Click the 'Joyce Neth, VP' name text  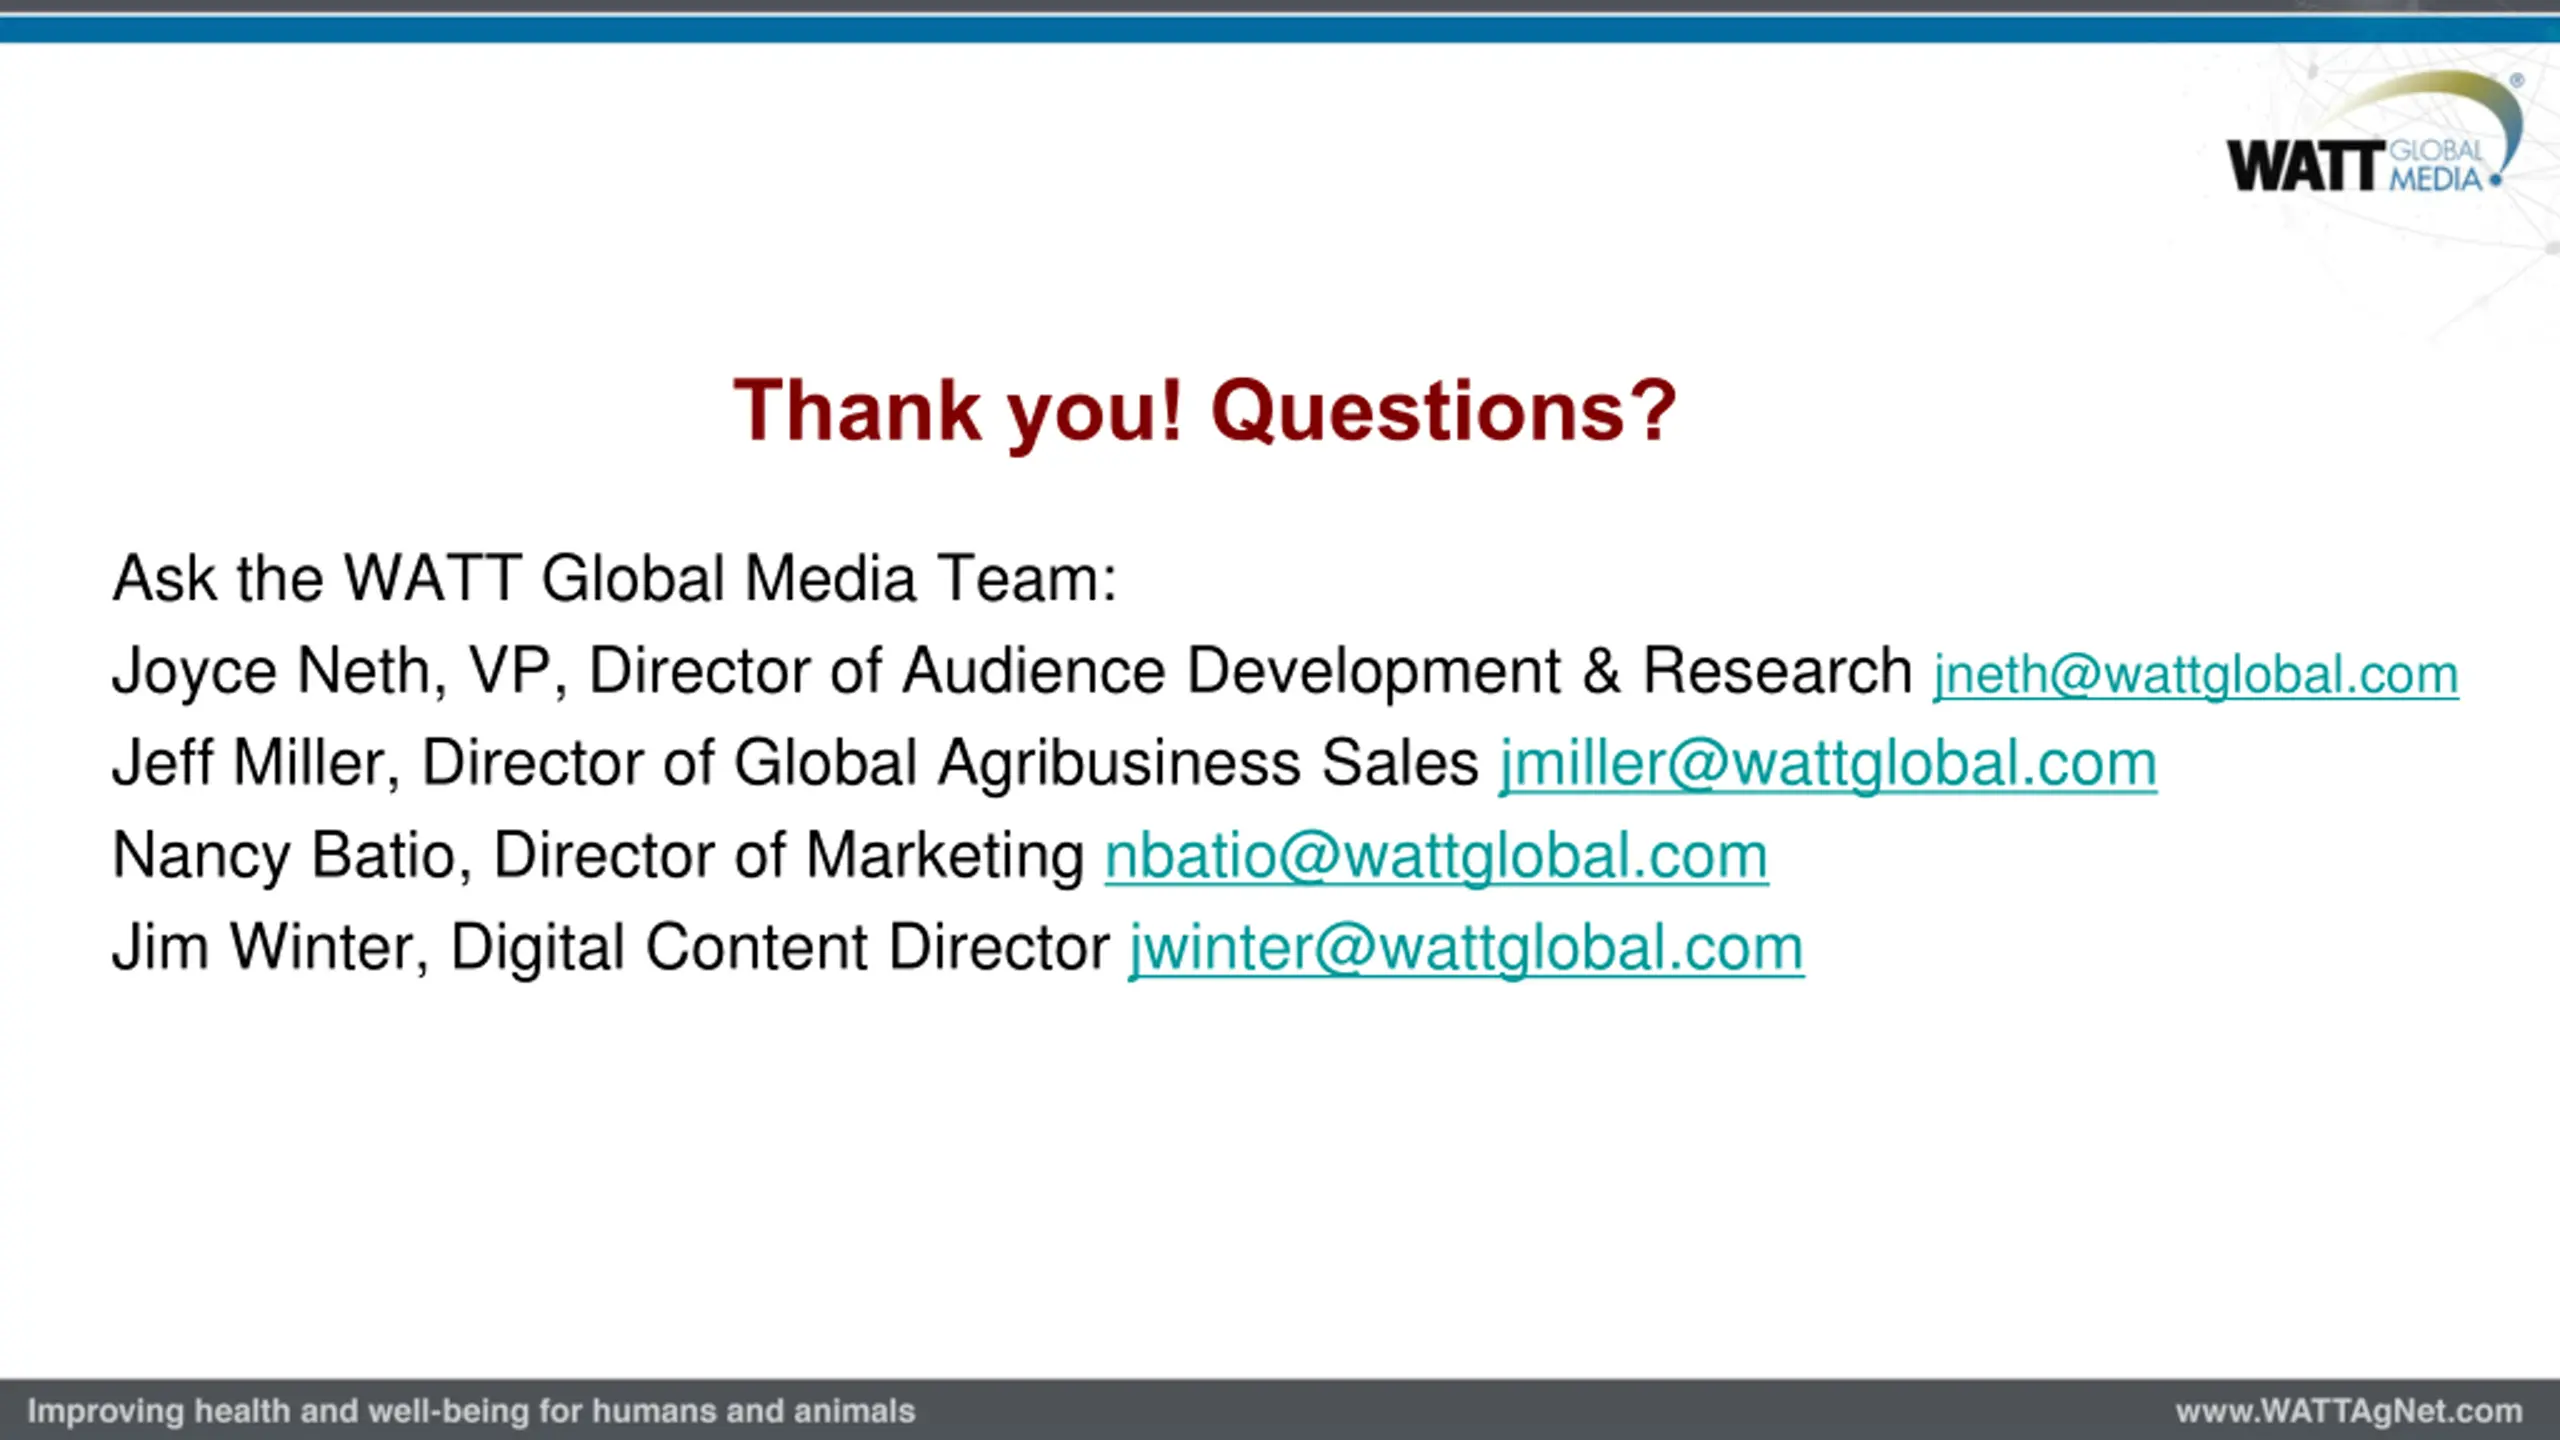coord(331,671)
